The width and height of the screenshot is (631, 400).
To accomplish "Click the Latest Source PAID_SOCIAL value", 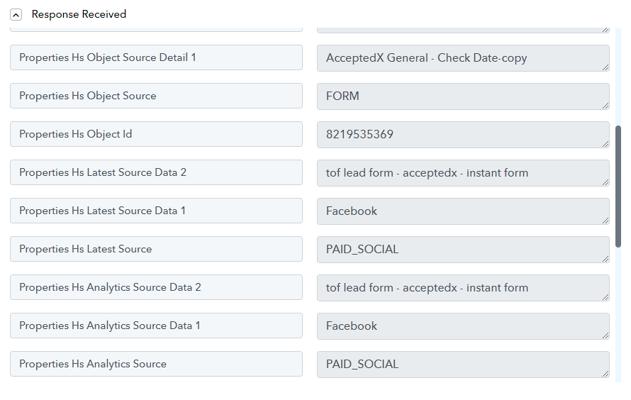I will pos(462,249).
